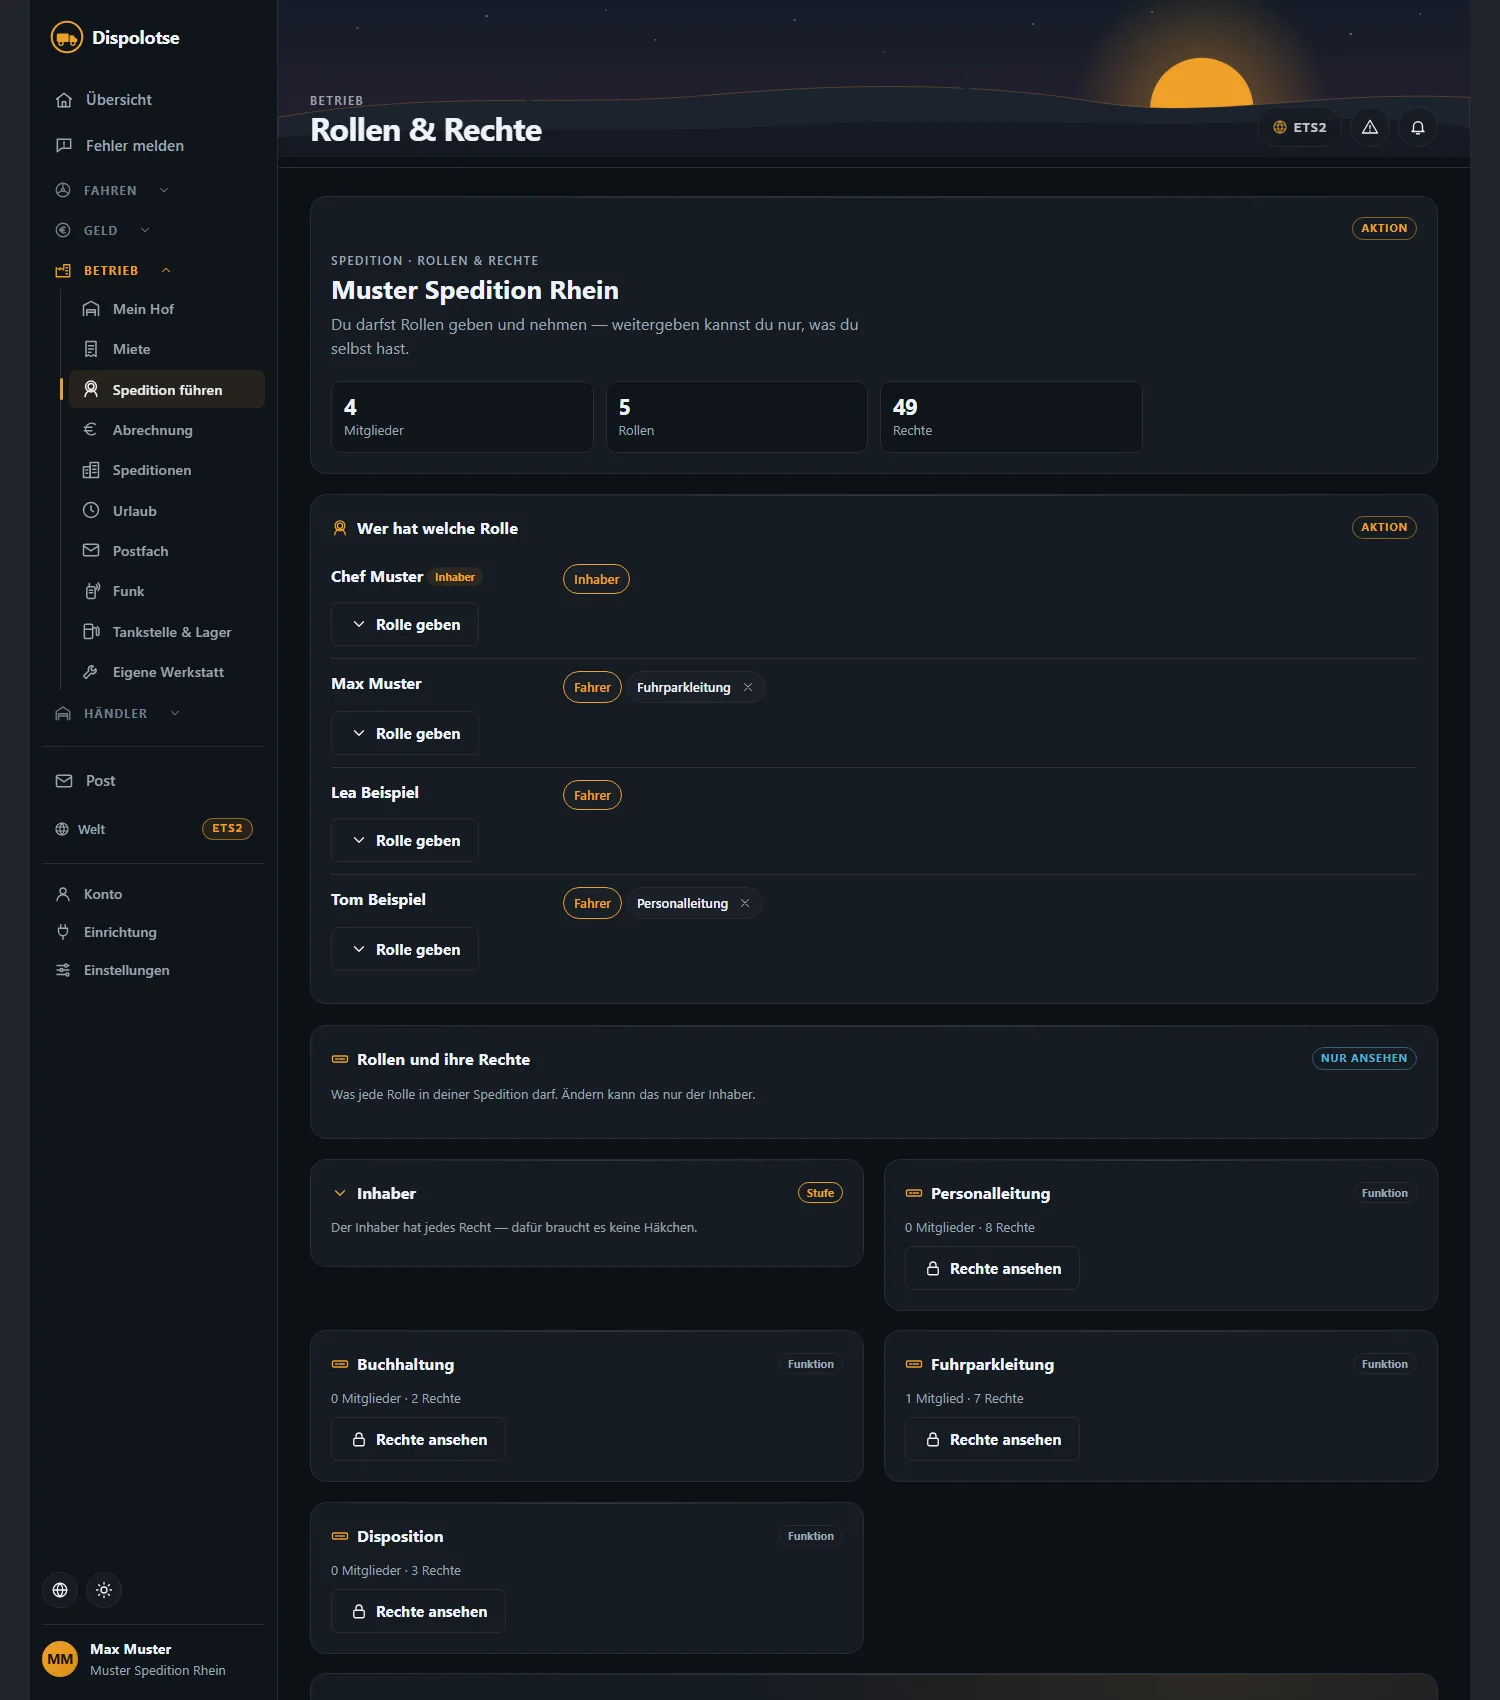Remove Fuhrparkleitung role from Max Muster
The image size is (1500, 1700).
click(x=748, y=687)
